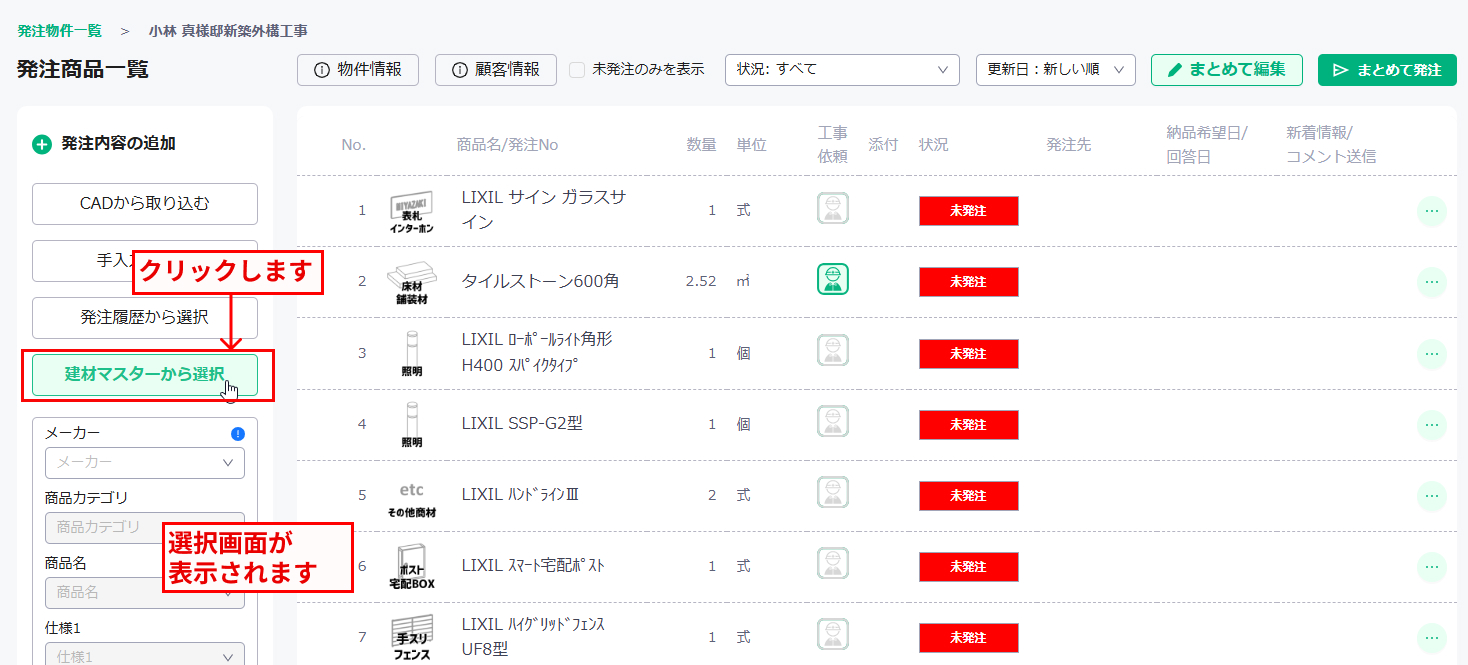Click the 建材マスターから選択 button
Screen dimensions: 1468x665
coord(145,375)
